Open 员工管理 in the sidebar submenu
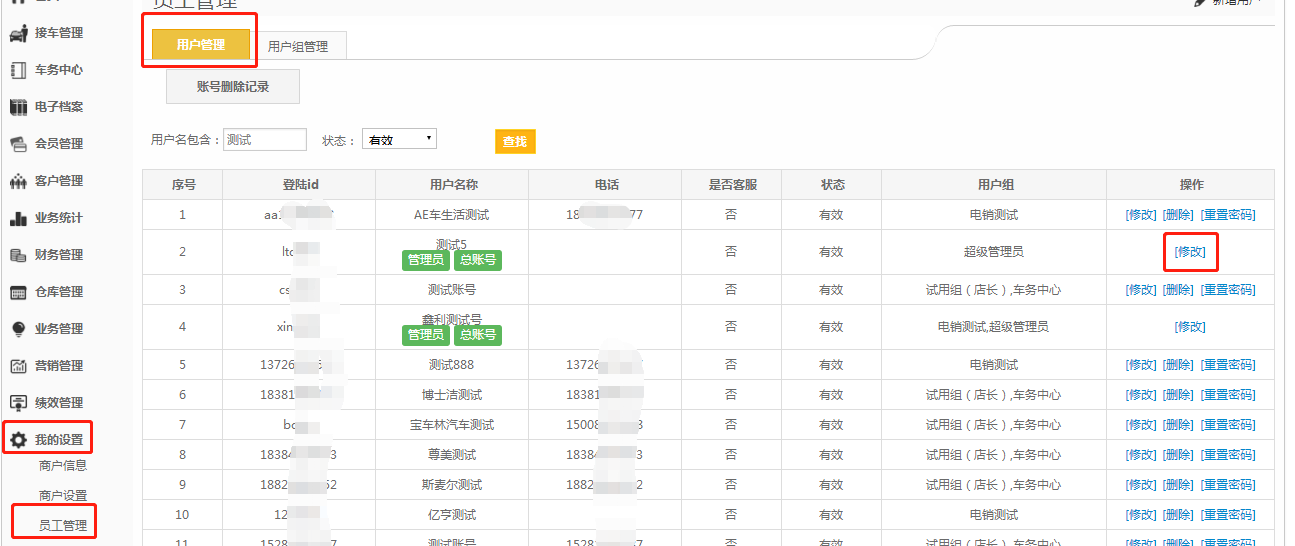The image size is (1295, 546). coord(62,525)
